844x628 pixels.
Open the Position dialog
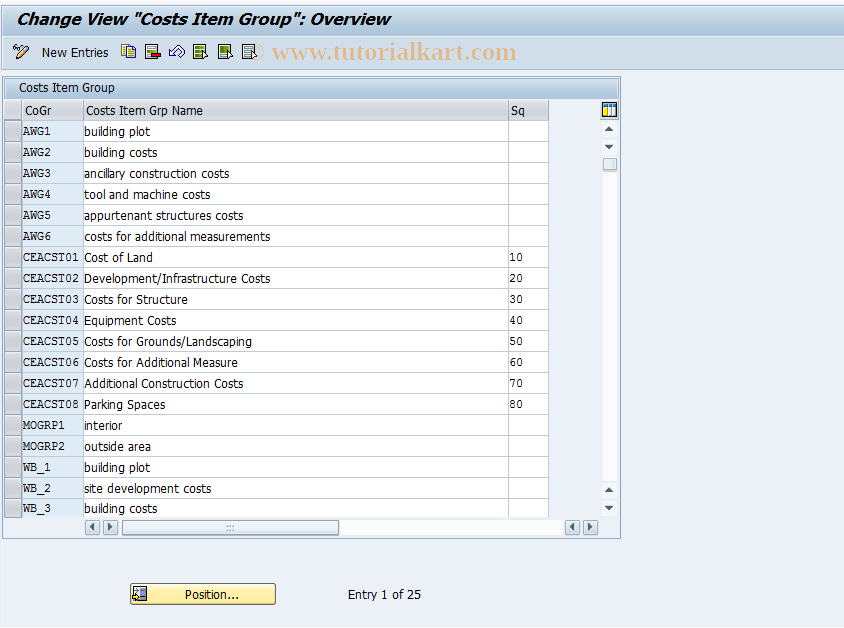click(202, 593)
